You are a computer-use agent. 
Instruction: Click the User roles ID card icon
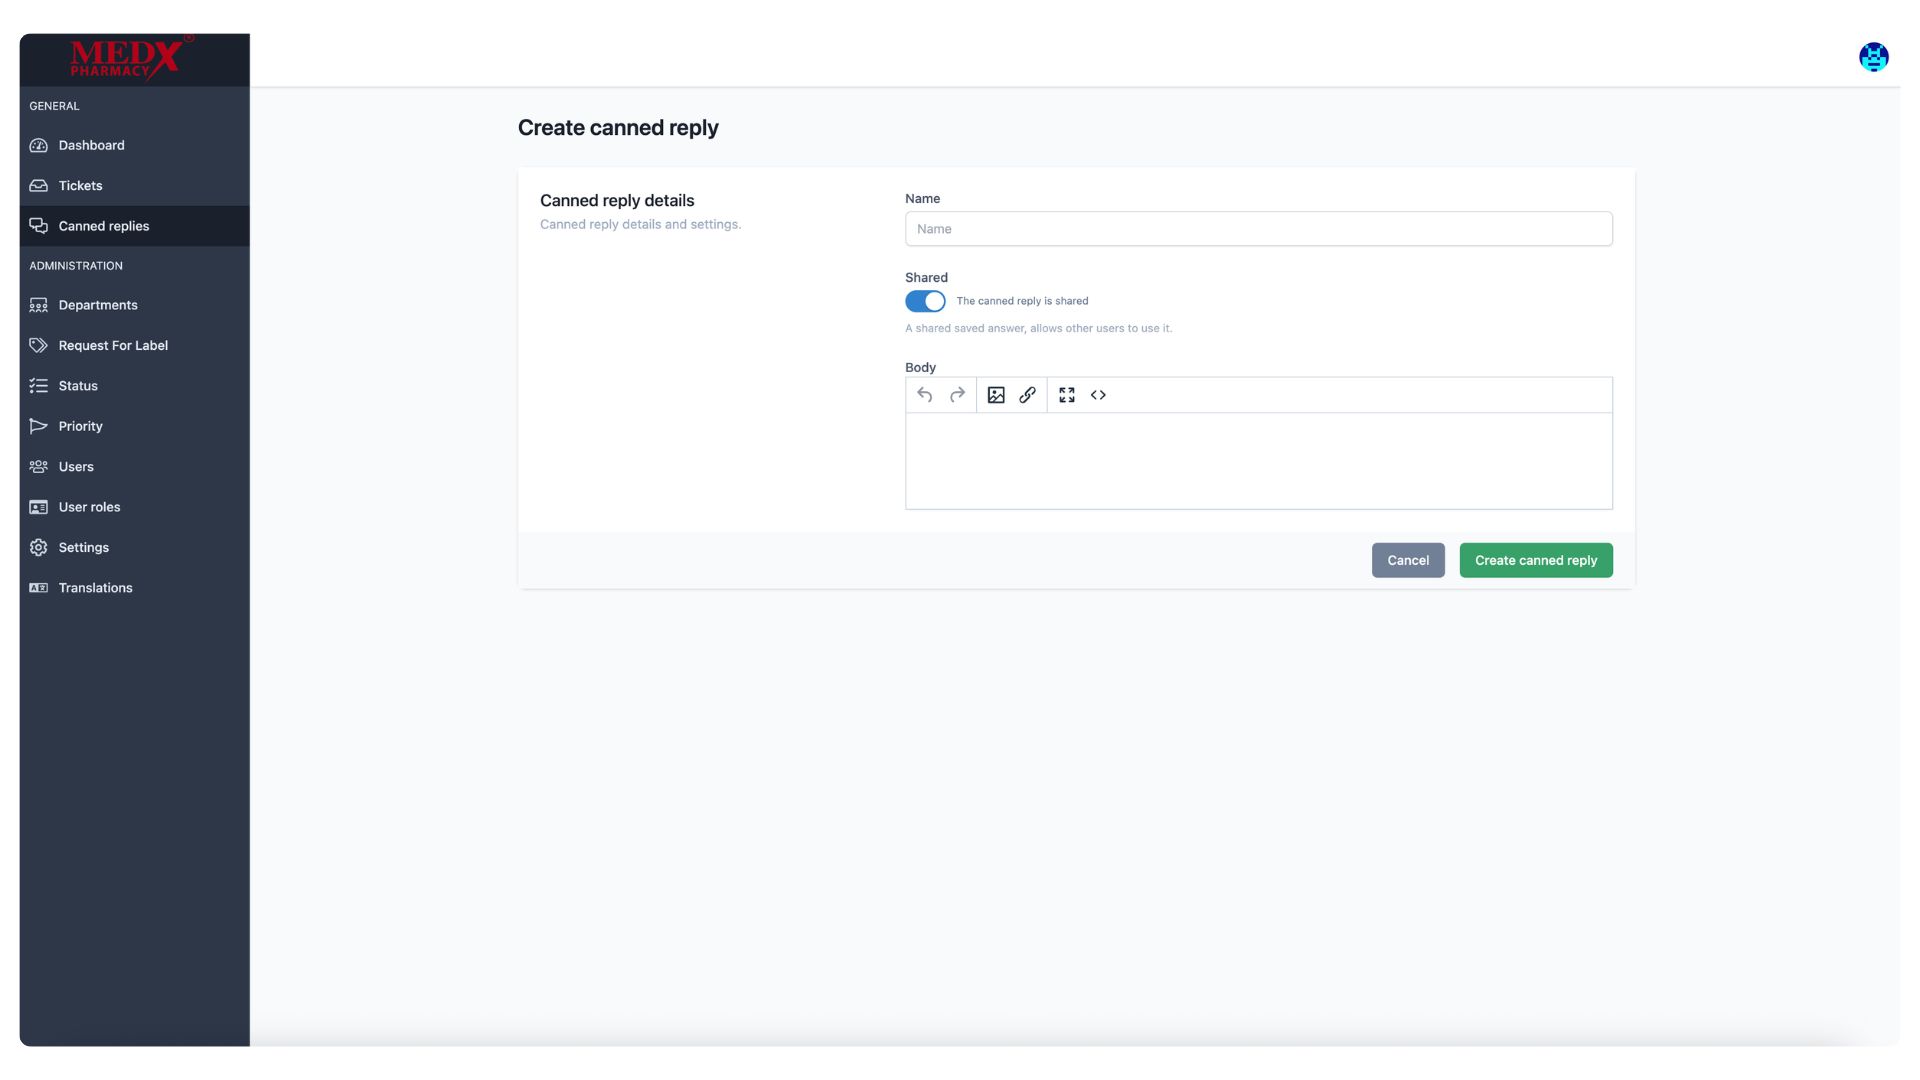click(x=38, y=507)
